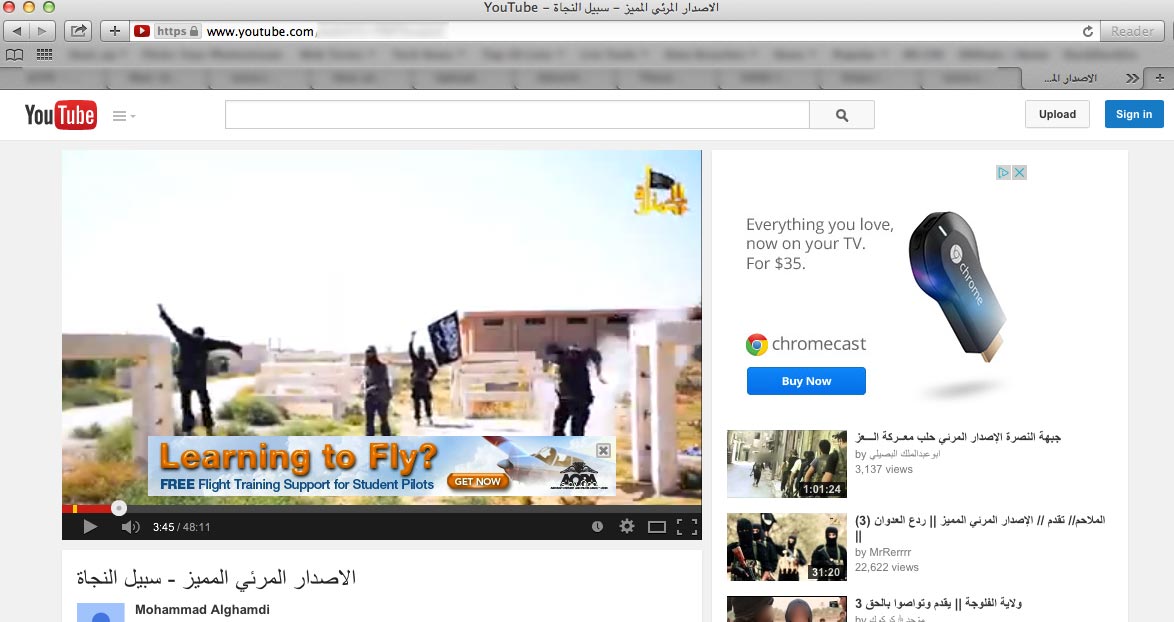Screen dimensions: 1174x622
Task: Show hidden tabs with the double chevron
Action: click(x=1132, y=77)
